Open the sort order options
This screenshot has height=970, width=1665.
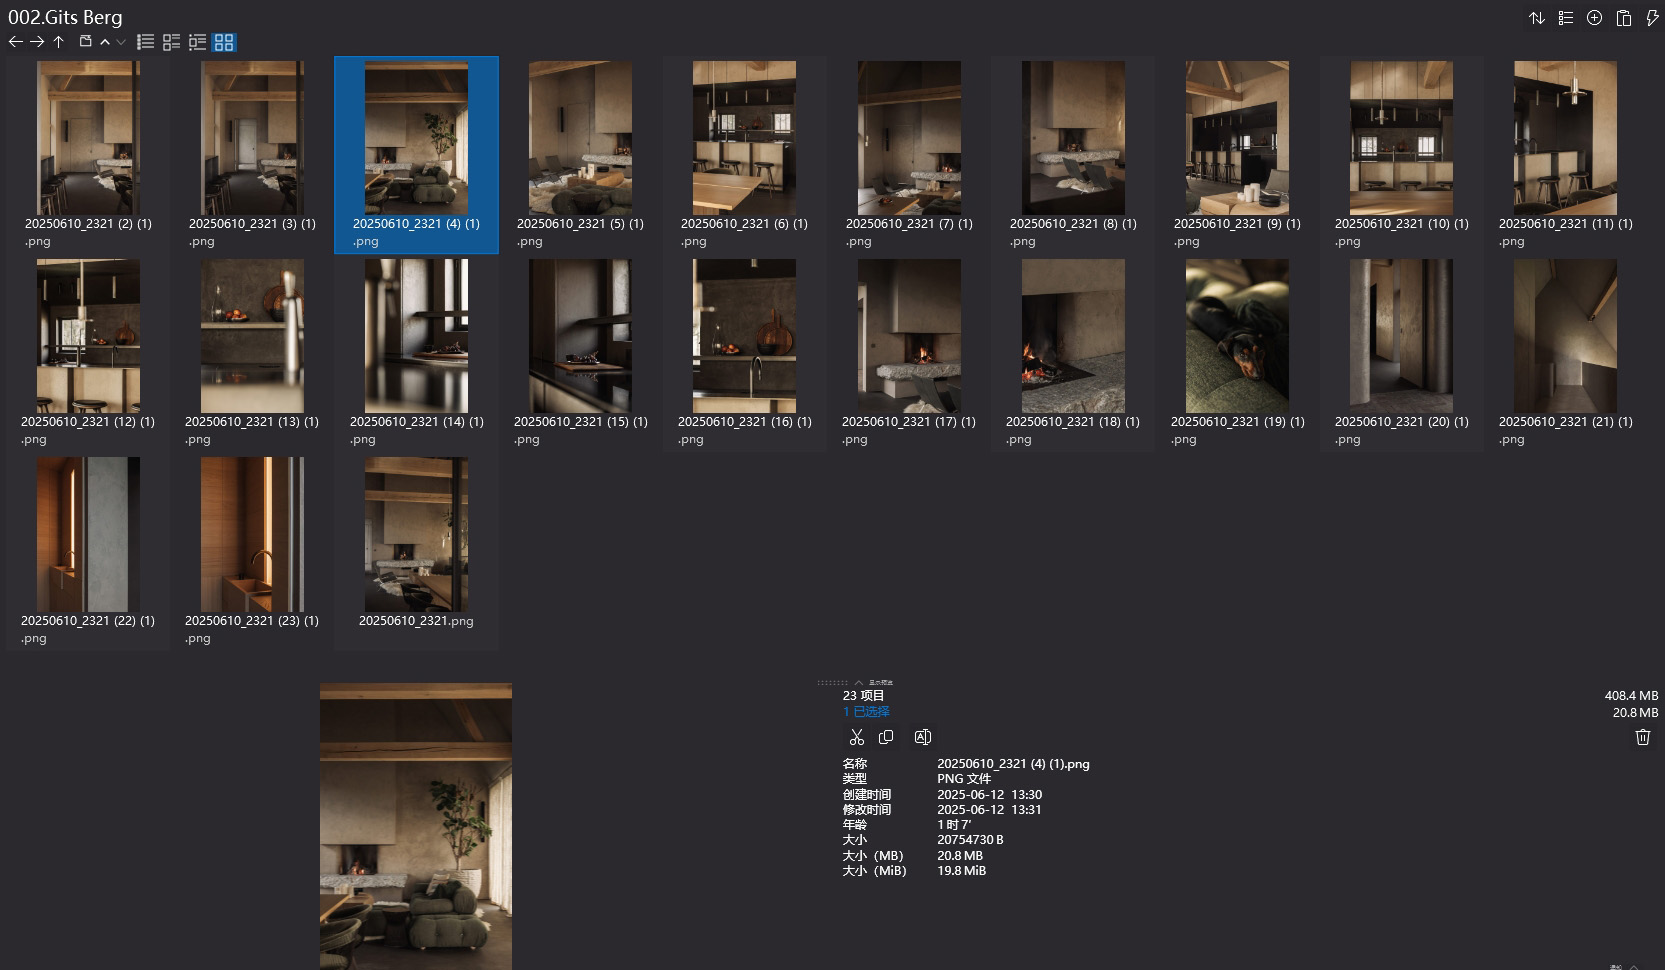(x=1537, y=18)
